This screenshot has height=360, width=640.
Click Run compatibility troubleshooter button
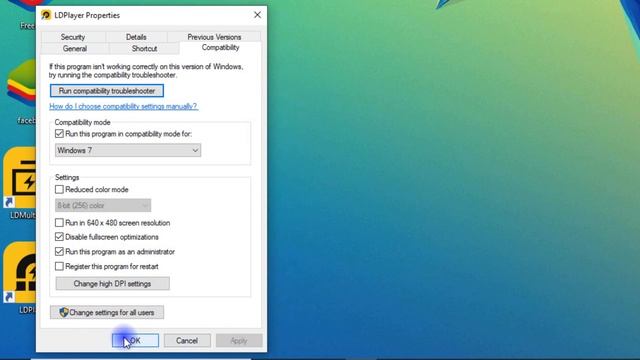click(107, 91)
